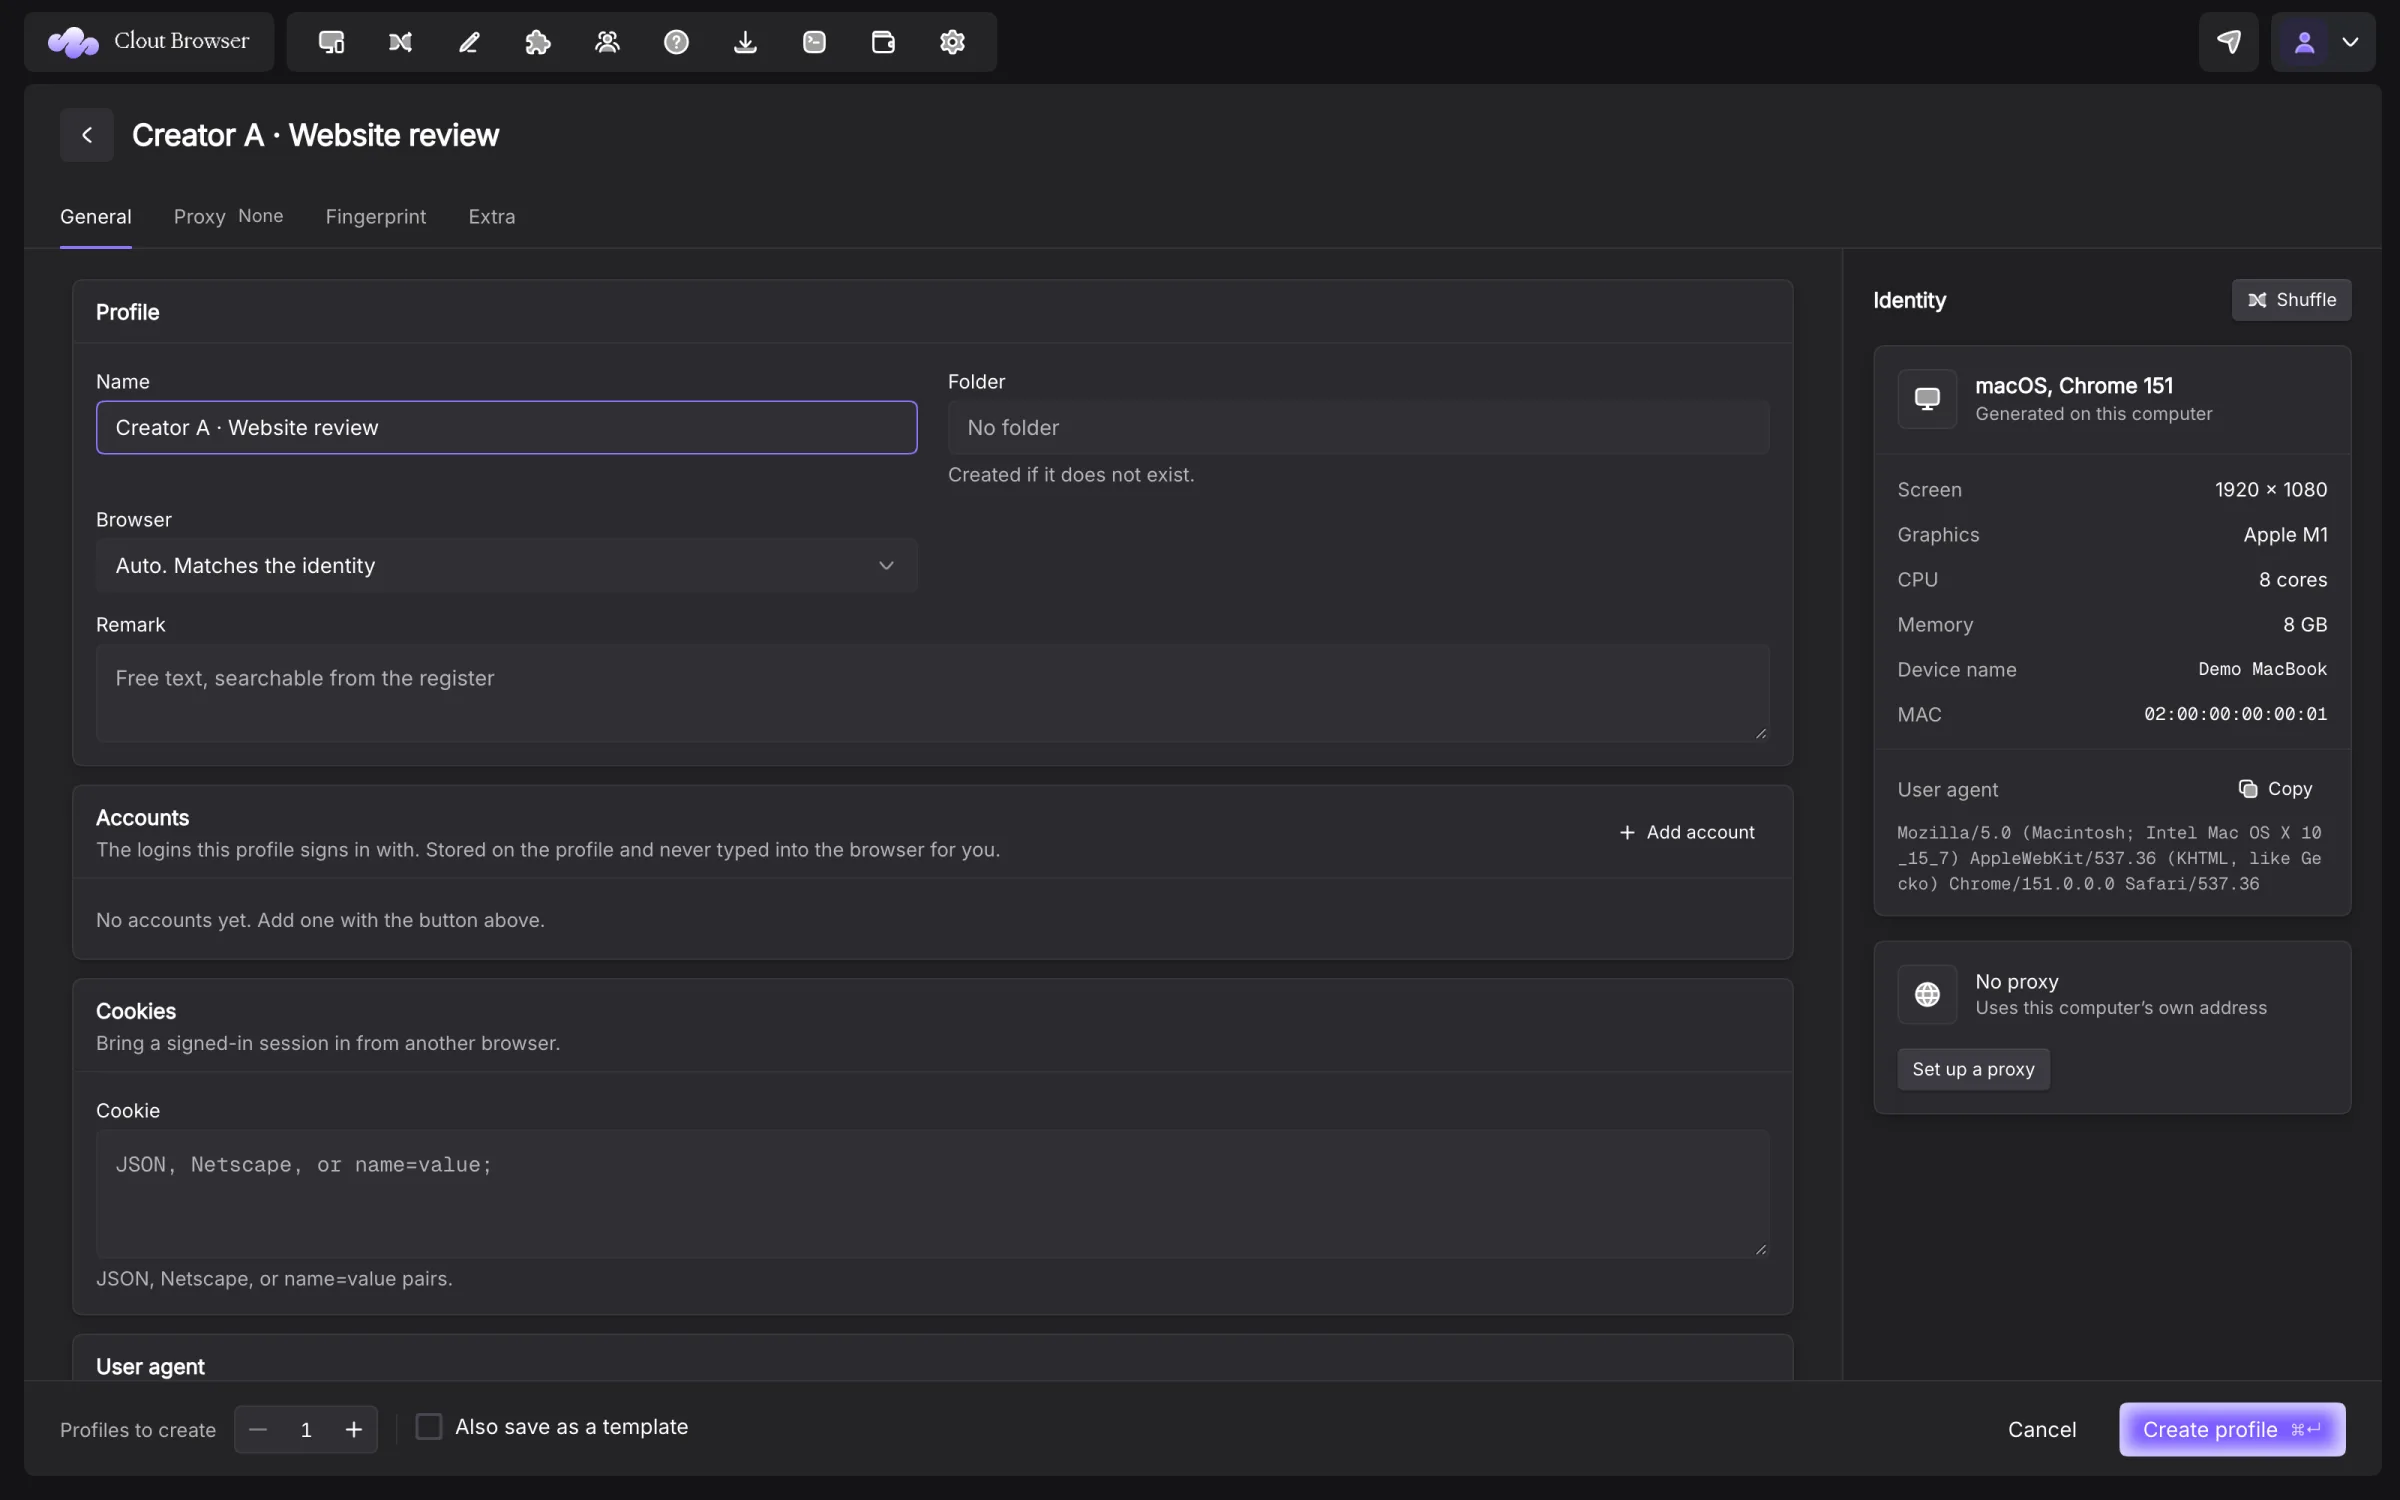Click the globe icon beside No proxy
2400x1500 pixels.
coord(1927,994)
